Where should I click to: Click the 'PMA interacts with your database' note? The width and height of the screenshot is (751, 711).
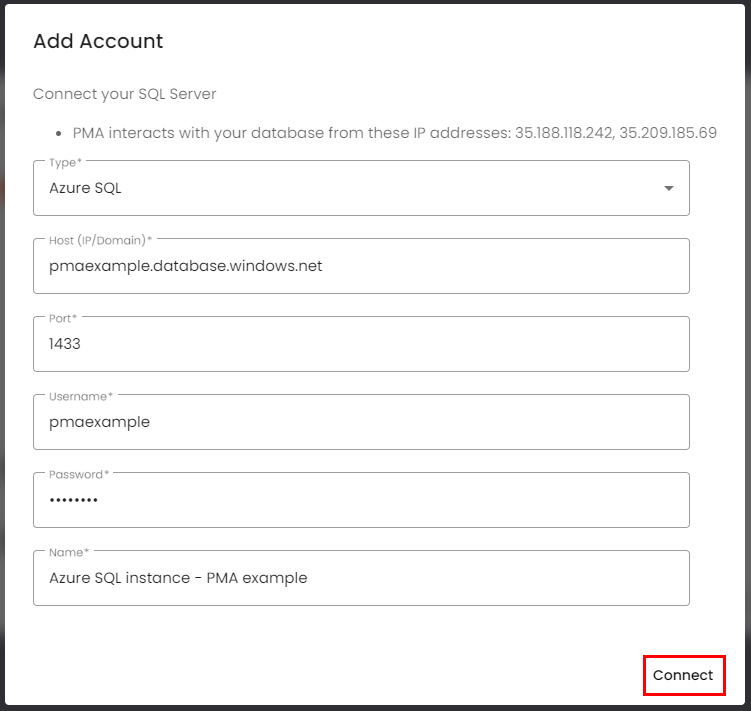[x=290, y=132]
